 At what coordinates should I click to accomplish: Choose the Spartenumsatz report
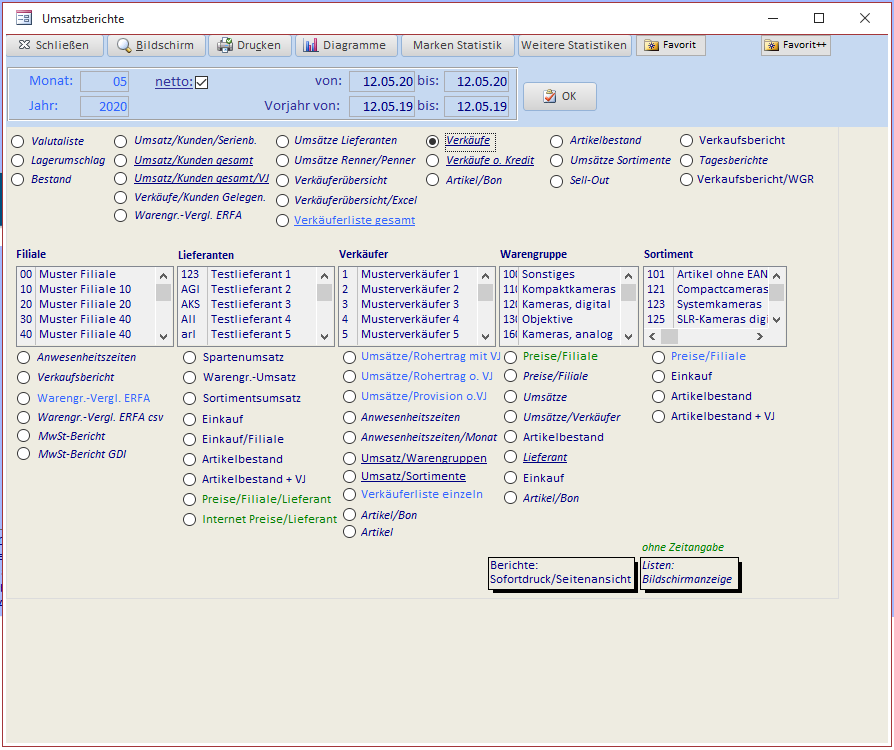[189, 358]
